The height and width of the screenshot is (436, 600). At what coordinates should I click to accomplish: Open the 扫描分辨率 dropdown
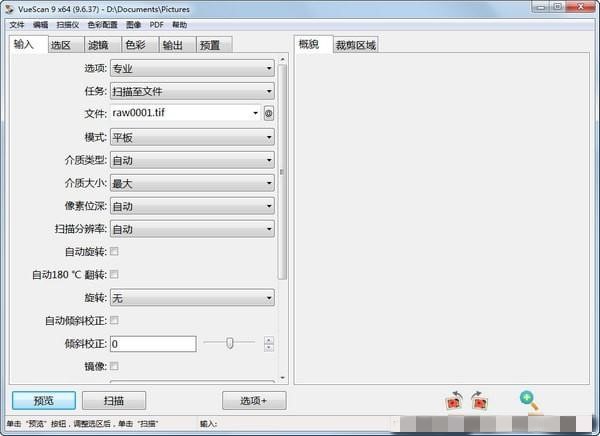192,229
